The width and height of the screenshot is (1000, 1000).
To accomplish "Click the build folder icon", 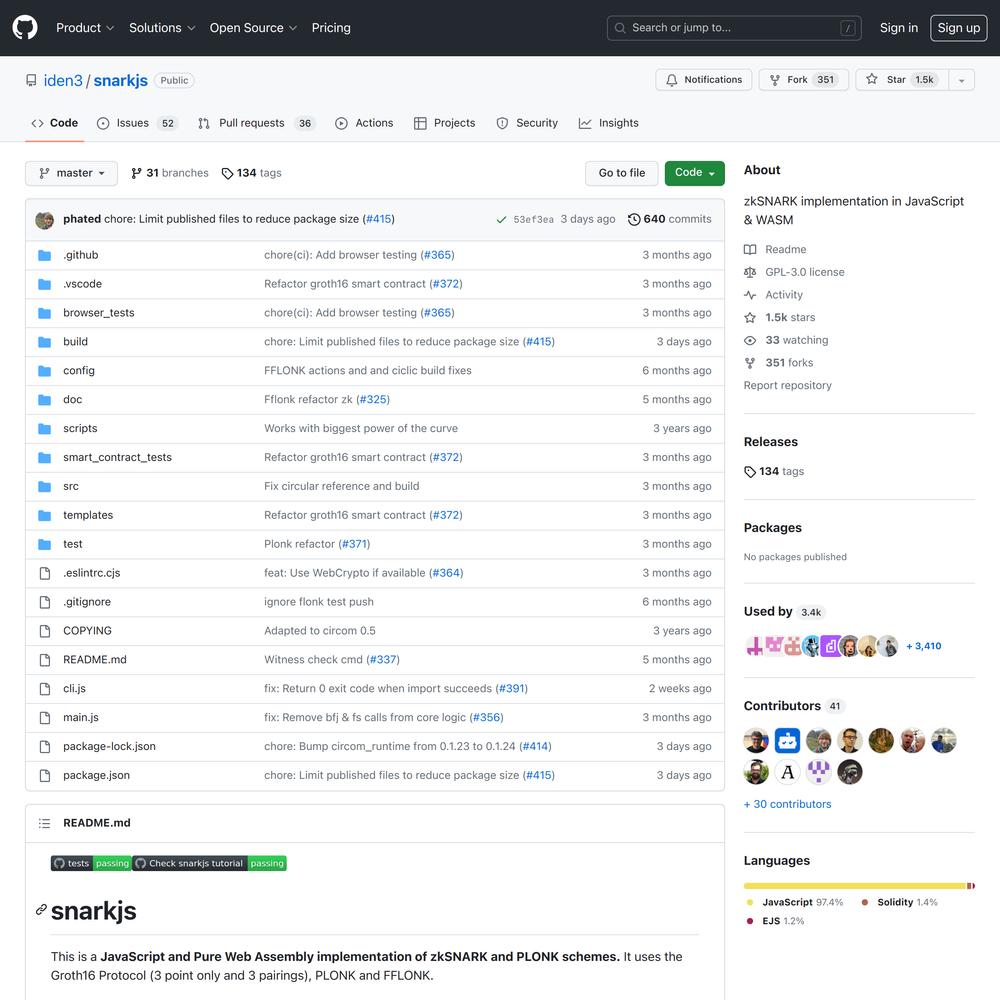I will pos(45,342).
